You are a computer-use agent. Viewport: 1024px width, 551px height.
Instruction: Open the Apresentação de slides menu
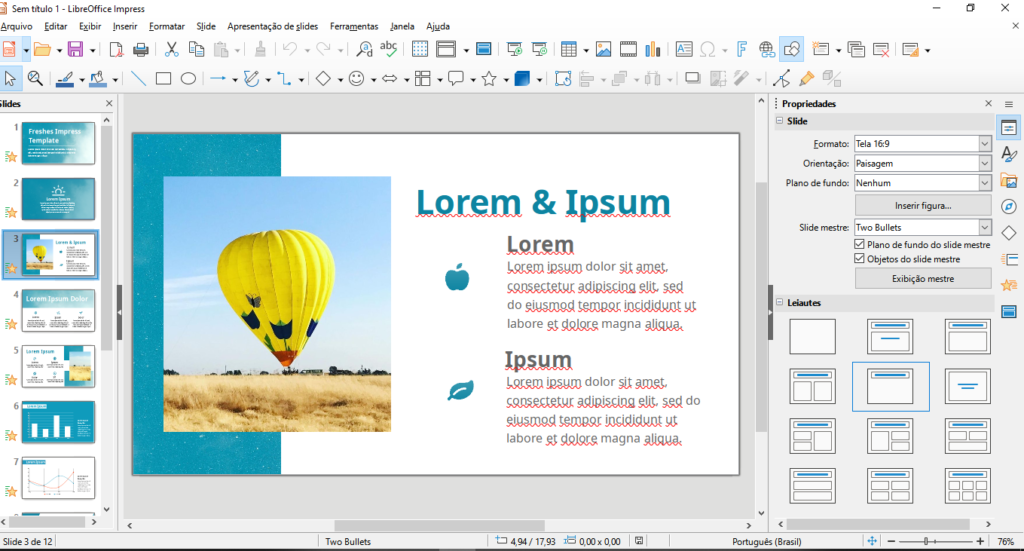272,26
